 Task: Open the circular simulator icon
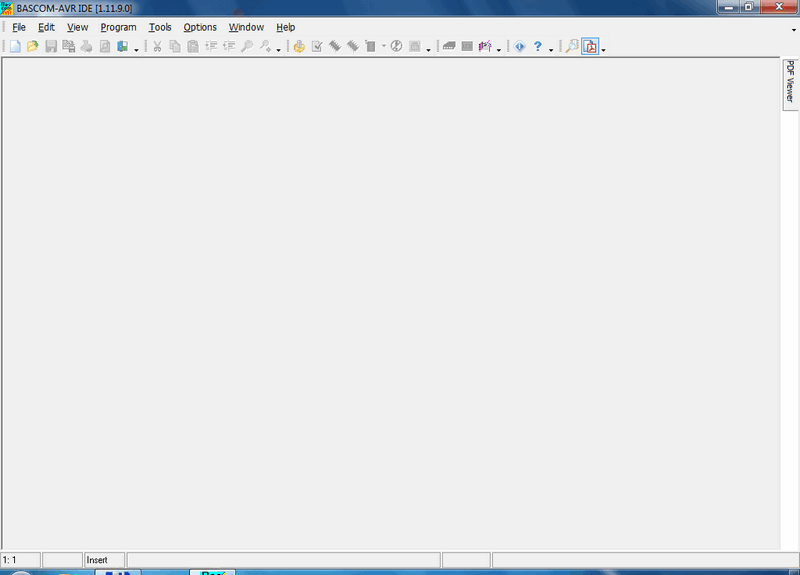click(x=396, y=46)
